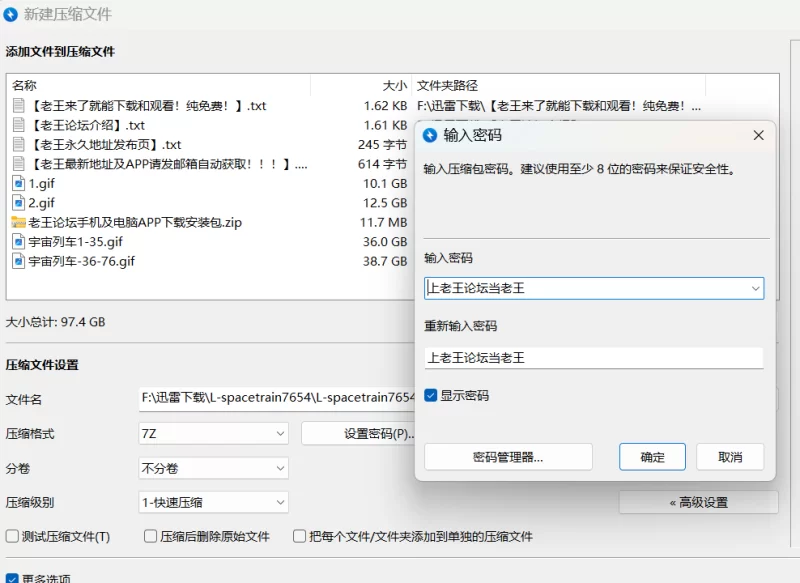Click the 老王论坛介绍.txt document icon

click(x=19, y=125)
